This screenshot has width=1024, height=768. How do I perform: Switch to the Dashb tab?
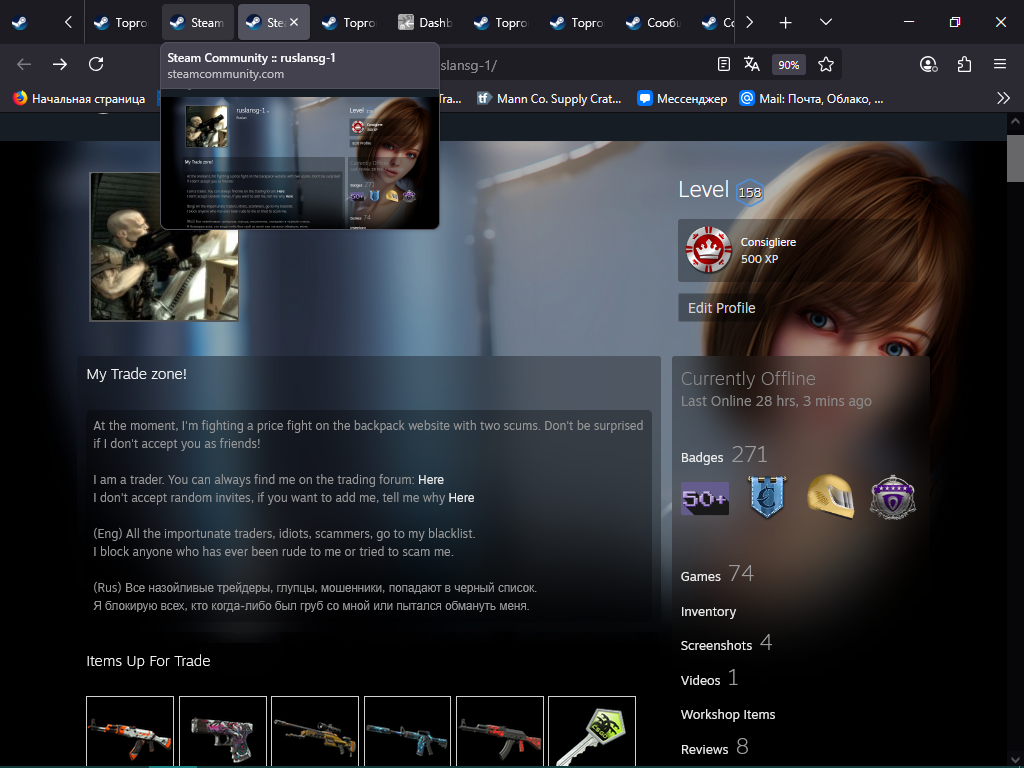[424, 22]
